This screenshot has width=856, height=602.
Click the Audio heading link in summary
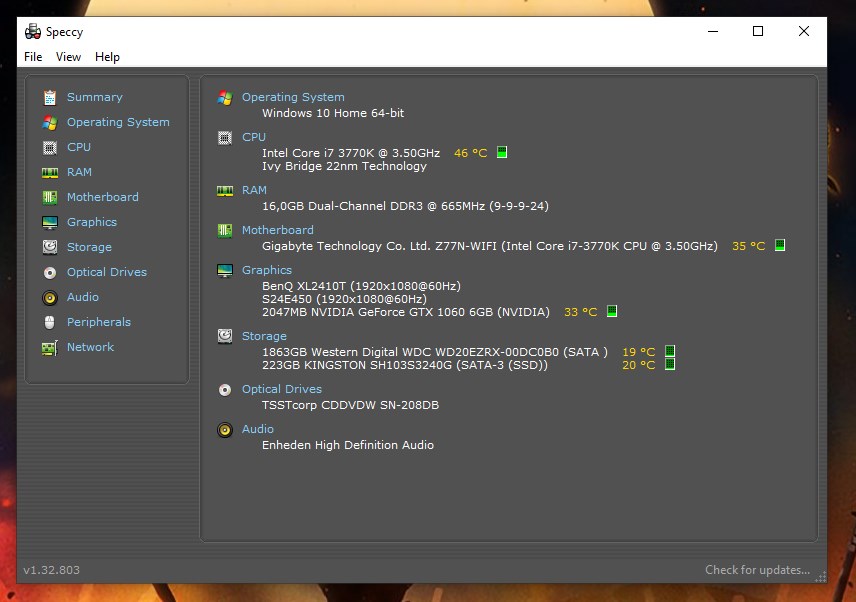[258, 429]
